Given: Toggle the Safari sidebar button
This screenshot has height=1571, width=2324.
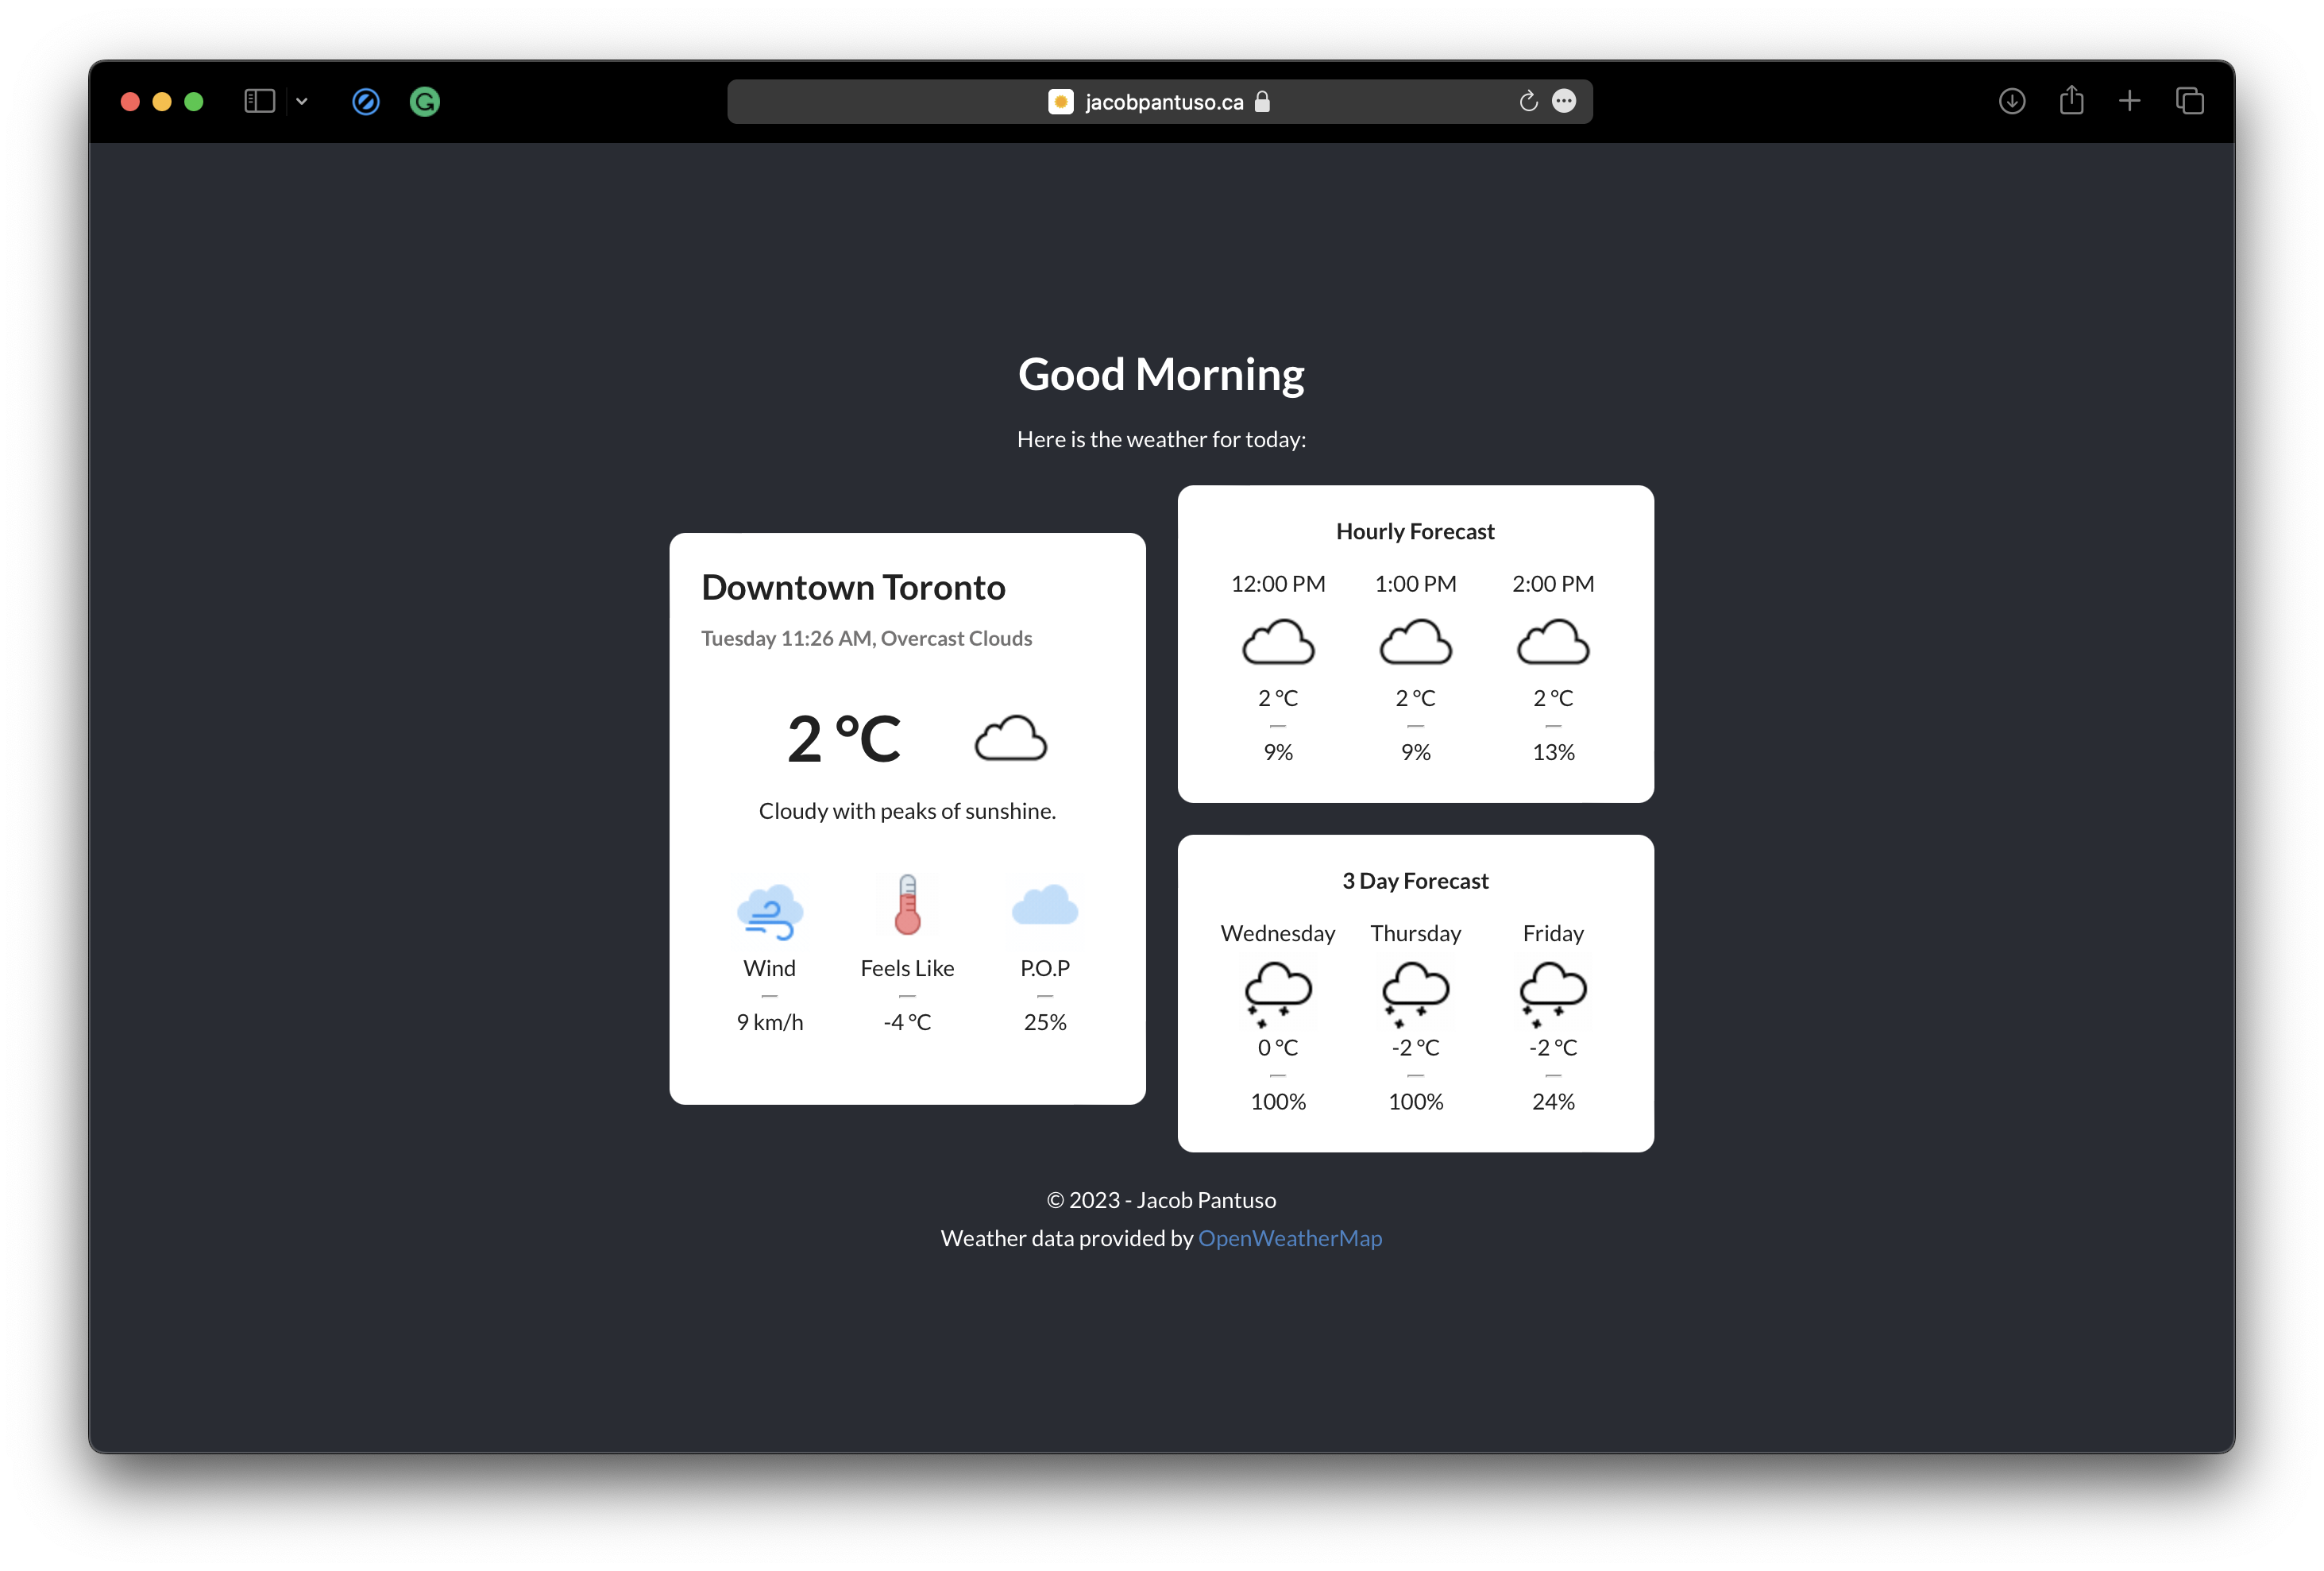Looking at the screenshot, I should (259, 102).
